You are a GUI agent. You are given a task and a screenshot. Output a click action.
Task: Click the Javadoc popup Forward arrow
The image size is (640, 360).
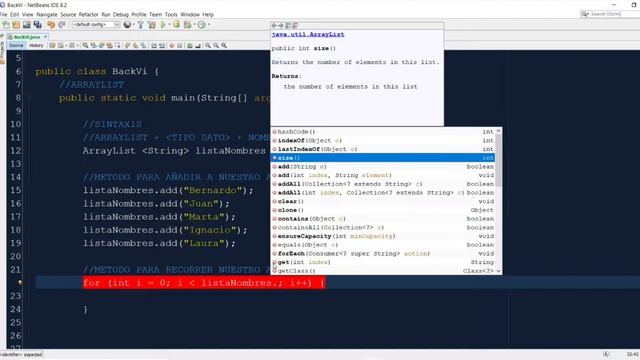(x=281, y=25)
